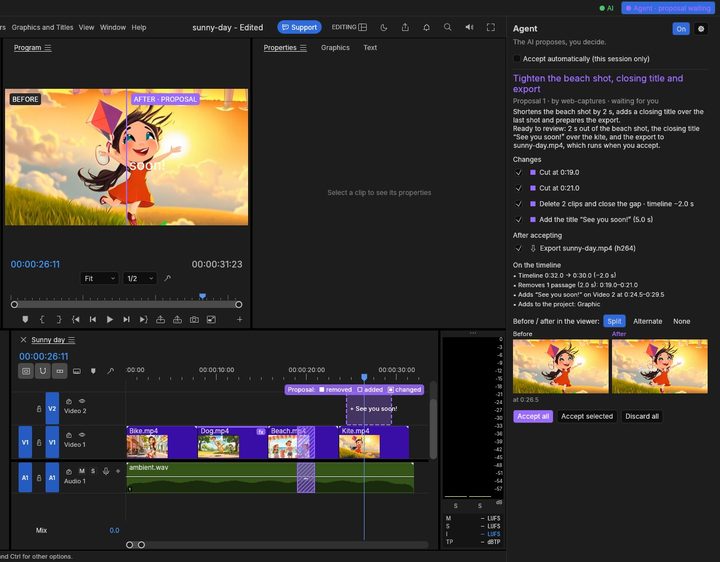Viewport: 720px width, 562px height.
Task: Toggle Agent On switch
Action: point(681,29)
